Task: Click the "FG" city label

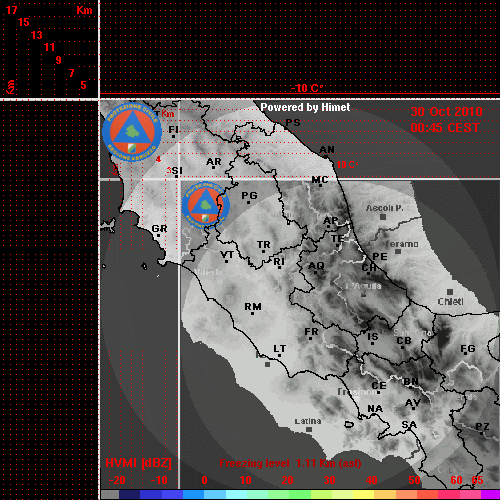Action: click(x=468, y=349)
